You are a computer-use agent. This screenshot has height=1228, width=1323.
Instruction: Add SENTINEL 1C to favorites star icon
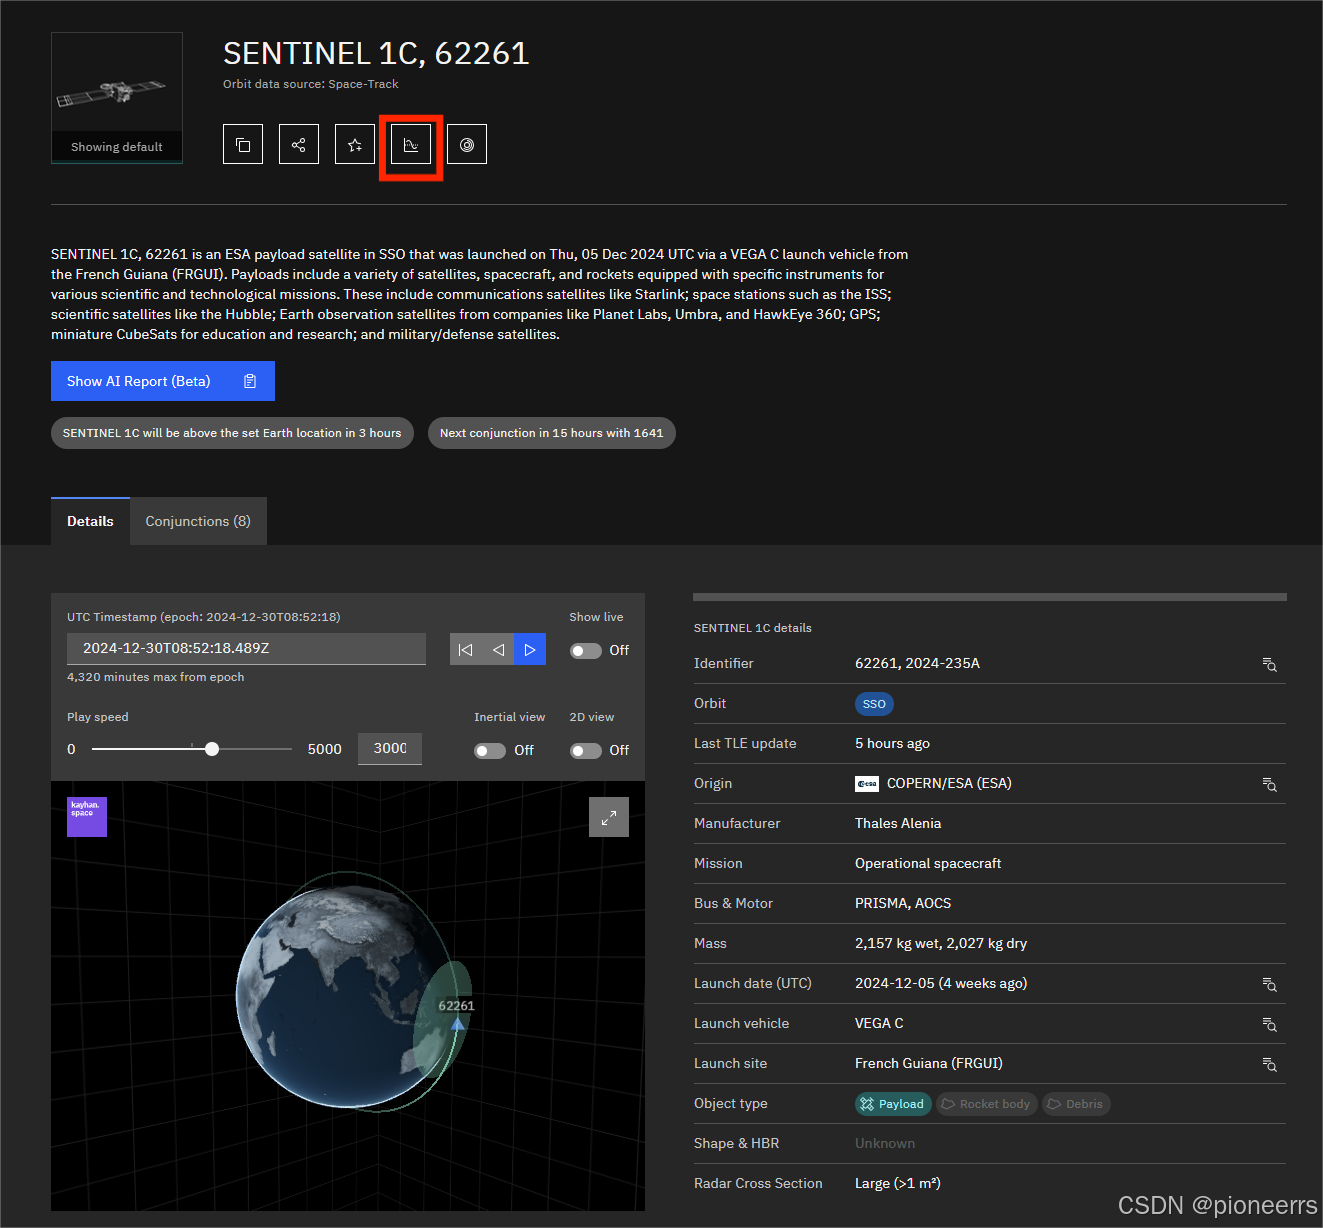tap(355, 145)
